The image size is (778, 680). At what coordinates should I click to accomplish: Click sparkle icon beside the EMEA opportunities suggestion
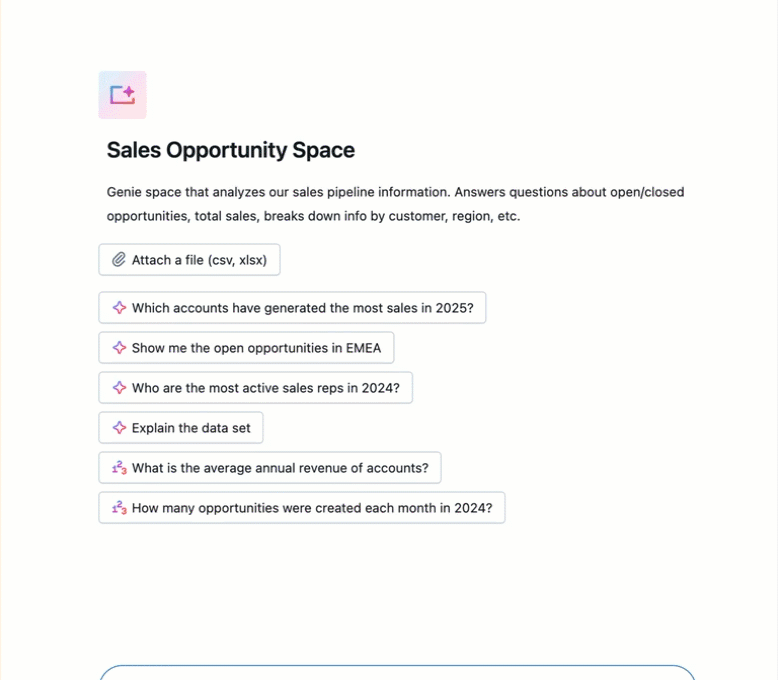pos(119,348)
